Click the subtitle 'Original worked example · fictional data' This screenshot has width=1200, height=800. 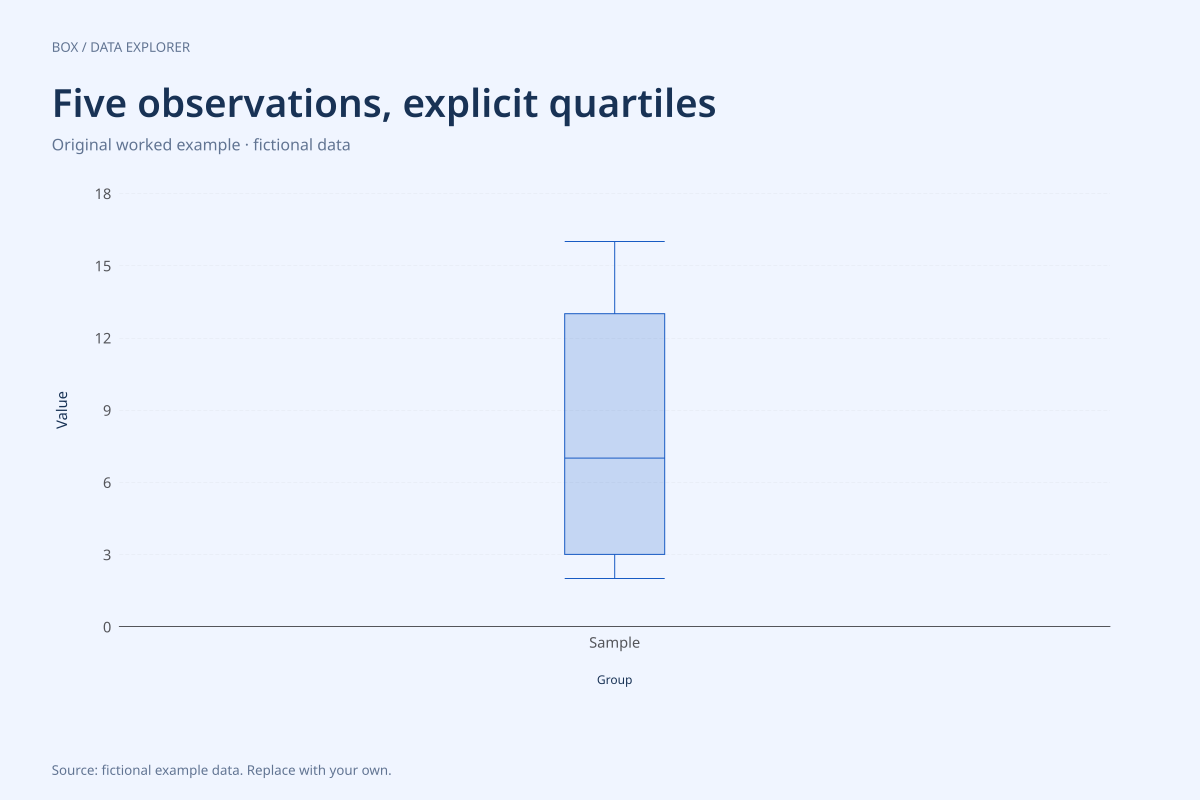tap(201, 144)
